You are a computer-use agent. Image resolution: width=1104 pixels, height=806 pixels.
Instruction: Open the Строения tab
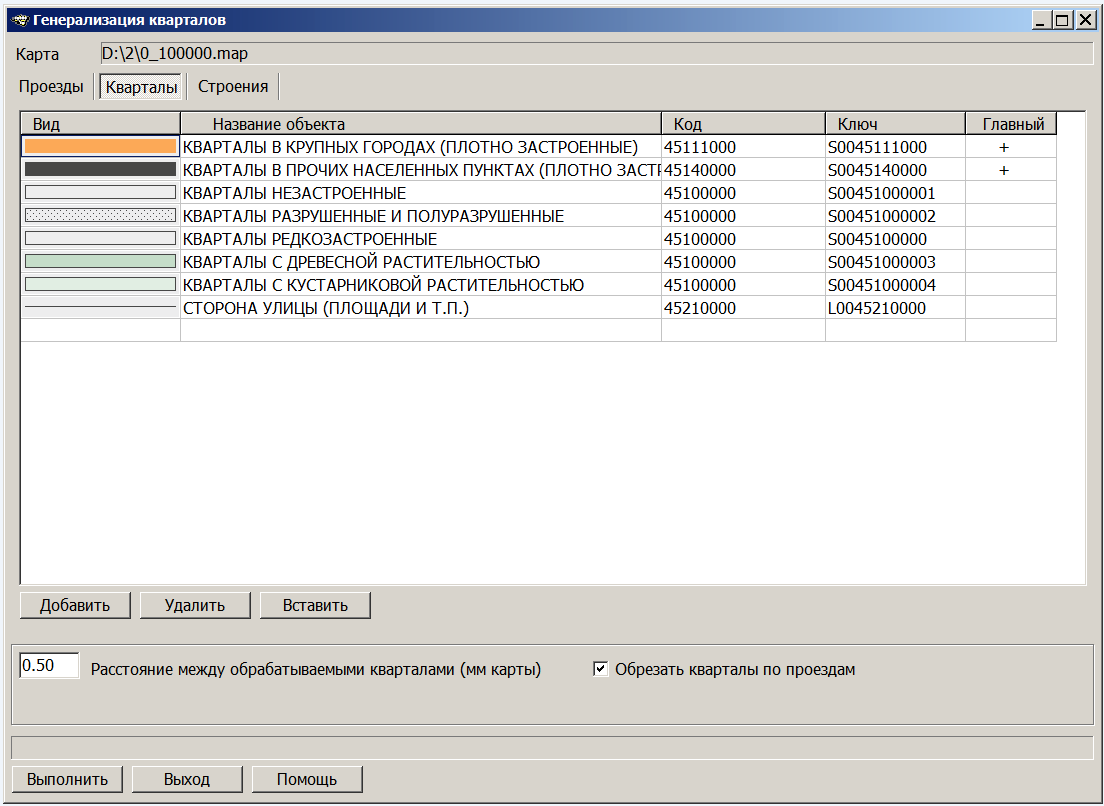[233, 87]
